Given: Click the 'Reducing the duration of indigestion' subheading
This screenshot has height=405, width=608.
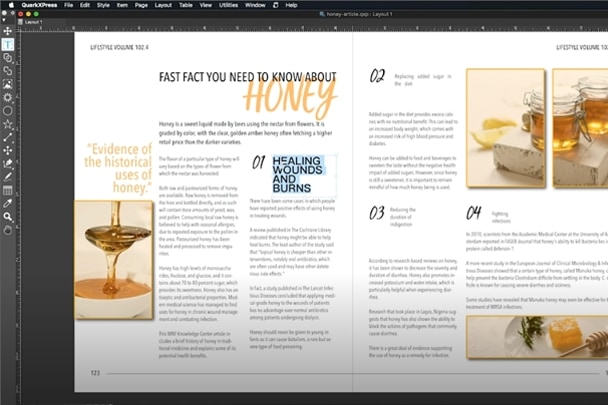Looking at the screenshot, I should click(402, 217).
